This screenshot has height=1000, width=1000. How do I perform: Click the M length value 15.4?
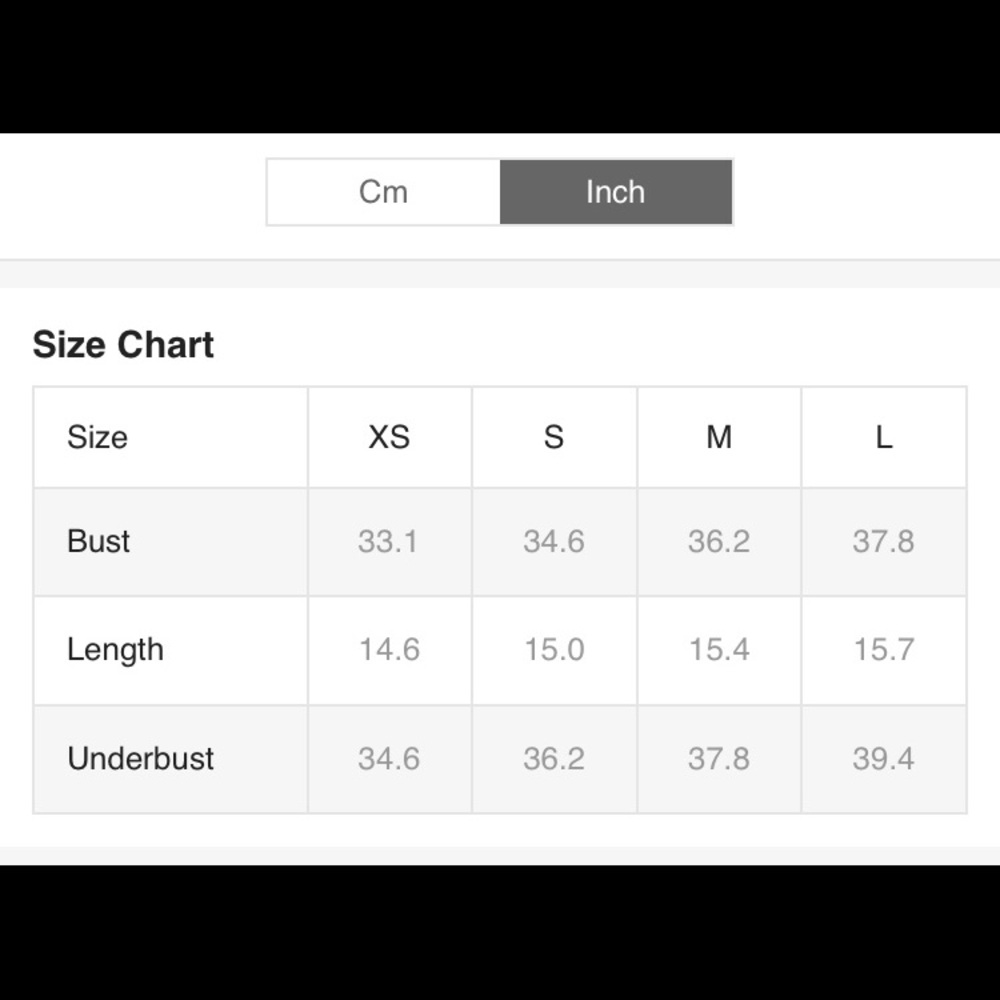click(x=719, y=650)
